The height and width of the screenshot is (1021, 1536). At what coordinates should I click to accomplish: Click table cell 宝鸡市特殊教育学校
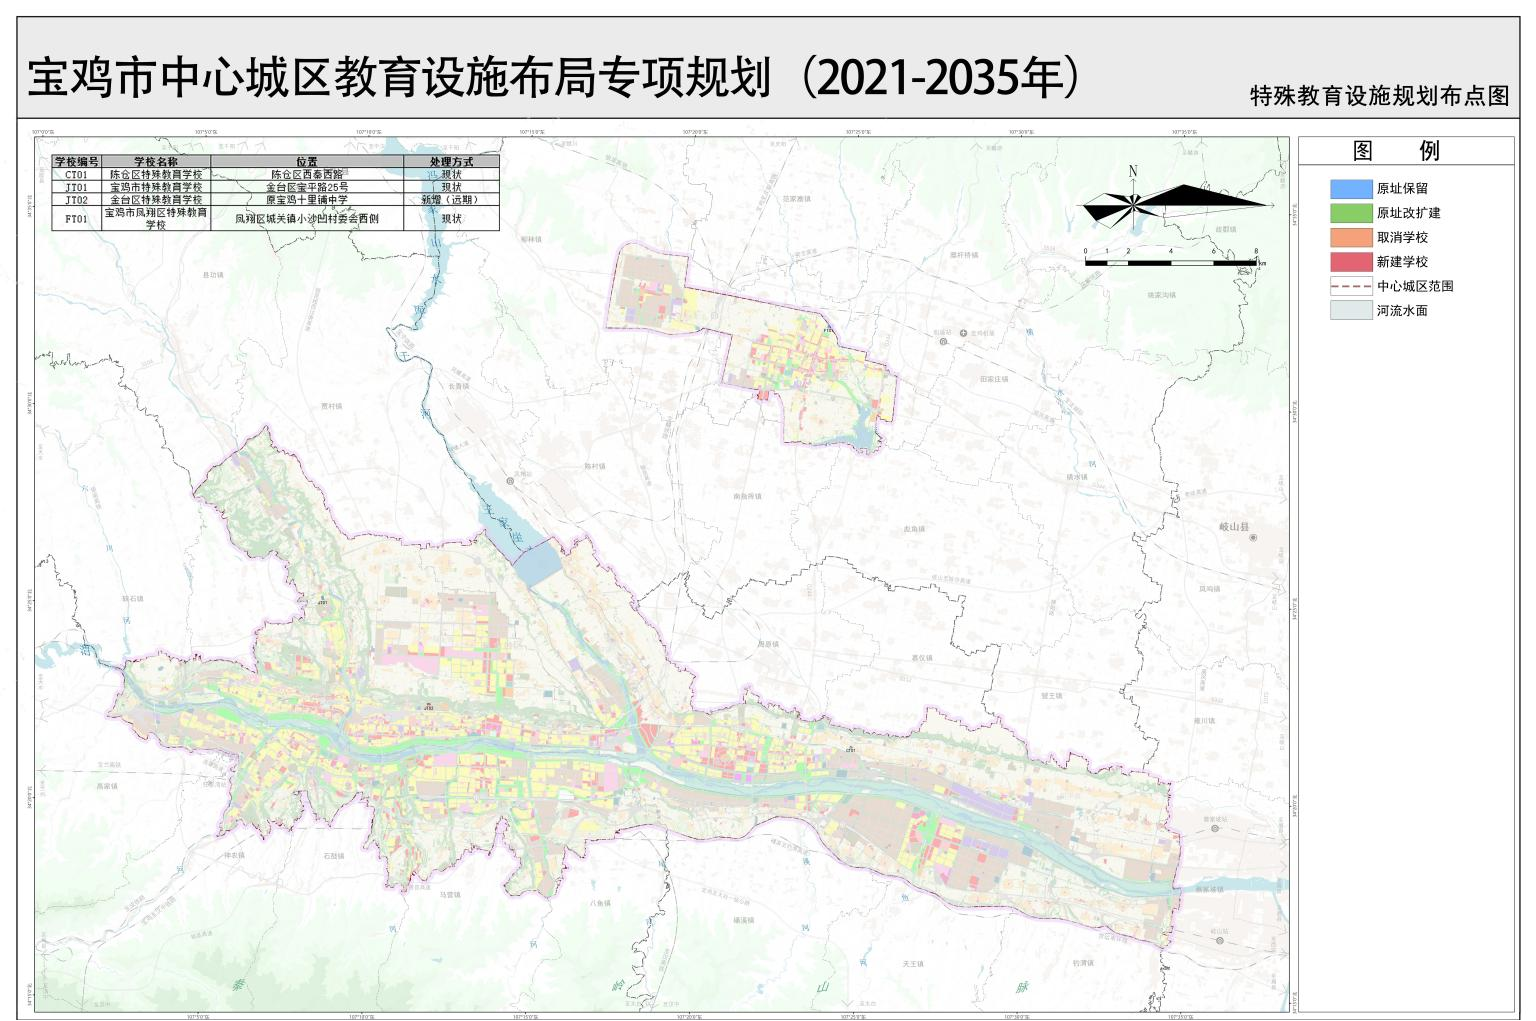pyautogui.click(x=156, y=187)
